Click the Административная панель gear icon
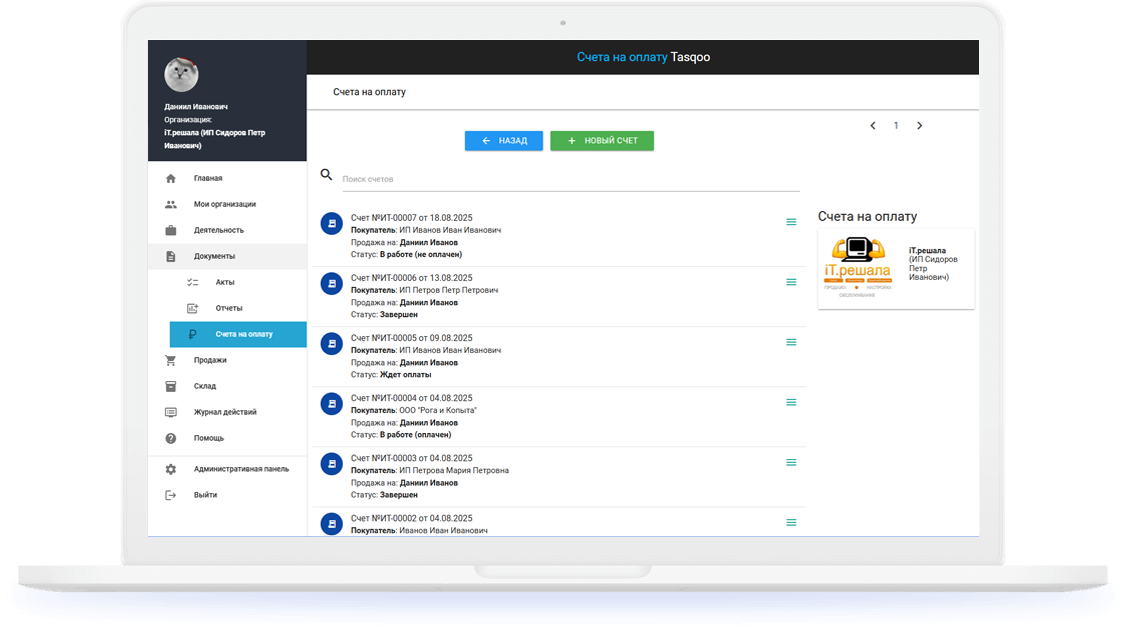 (x=170, y=469)
